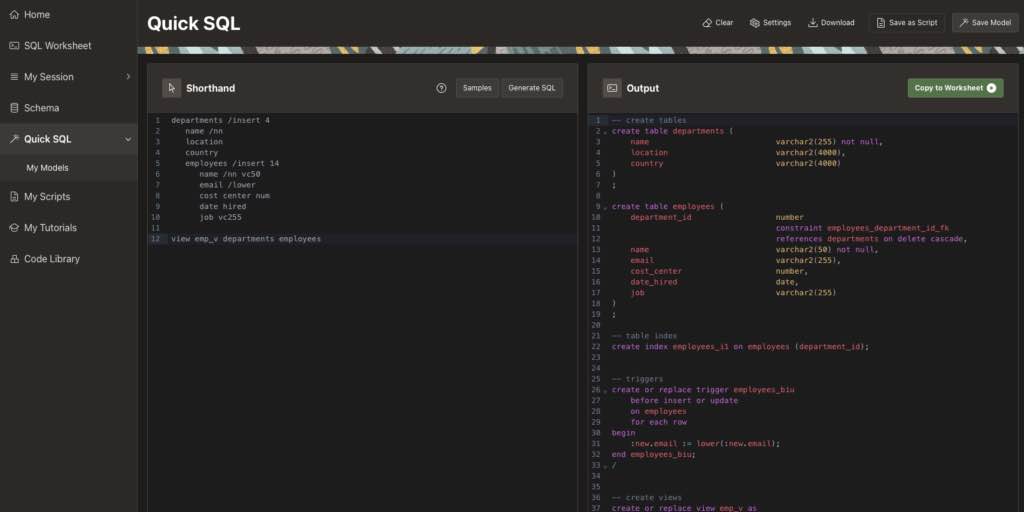This screenshot has width=1024, height=512.
Task: Download the generated SQL
Action: [x=831, y=23]
